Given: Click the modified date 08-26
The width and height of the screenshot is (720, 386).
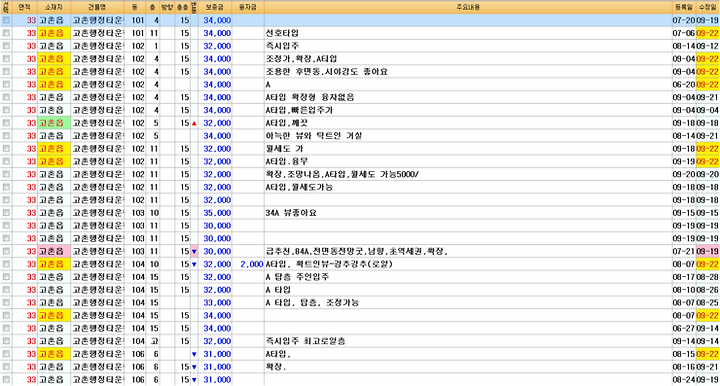Looking at the screenshot, I should pos(708,290).
